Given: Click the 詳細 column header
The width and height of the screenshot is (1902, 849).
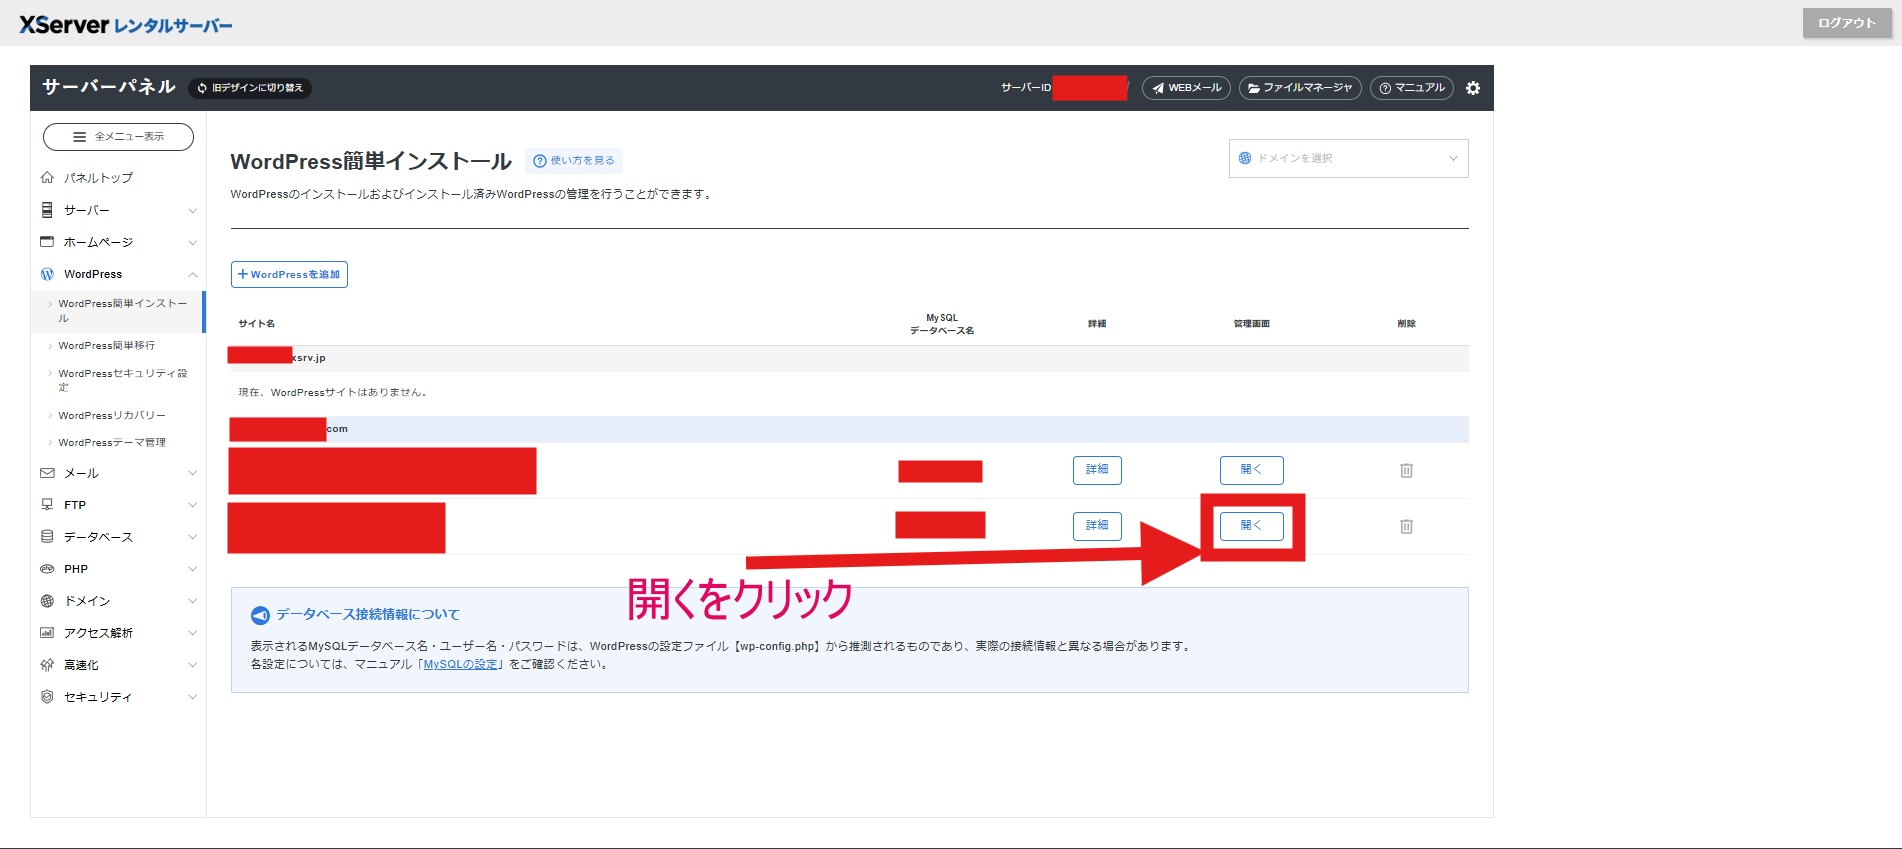Looking at the screenshot, I should (1097, 324).
